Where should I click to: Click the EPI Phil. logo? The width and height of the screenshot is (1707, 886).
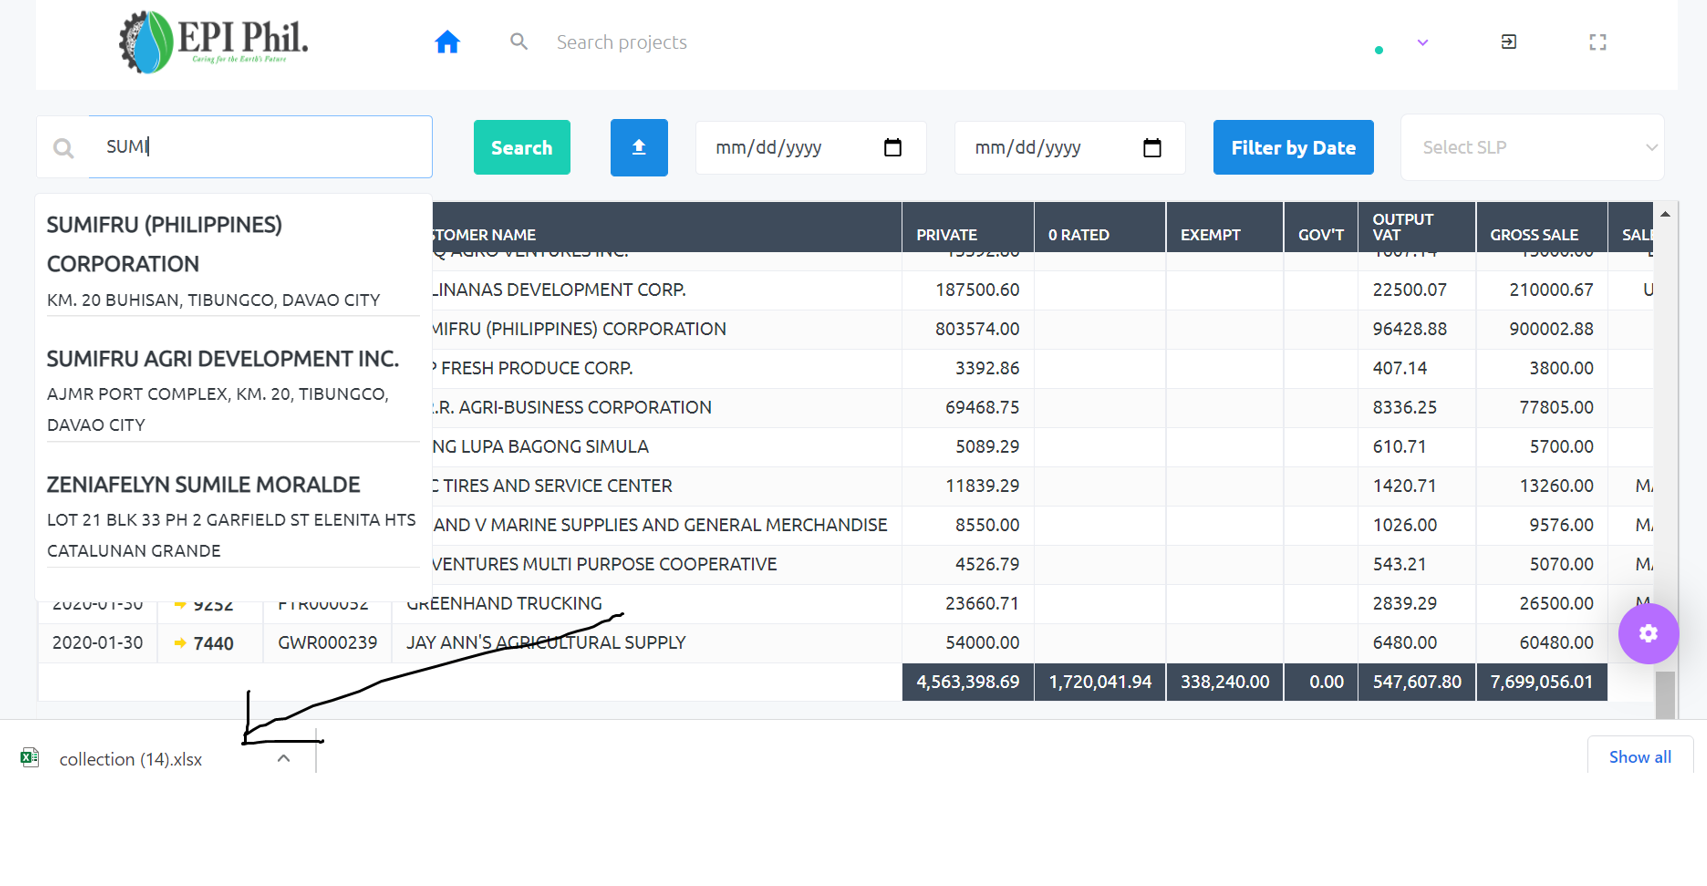pos(213,42)
